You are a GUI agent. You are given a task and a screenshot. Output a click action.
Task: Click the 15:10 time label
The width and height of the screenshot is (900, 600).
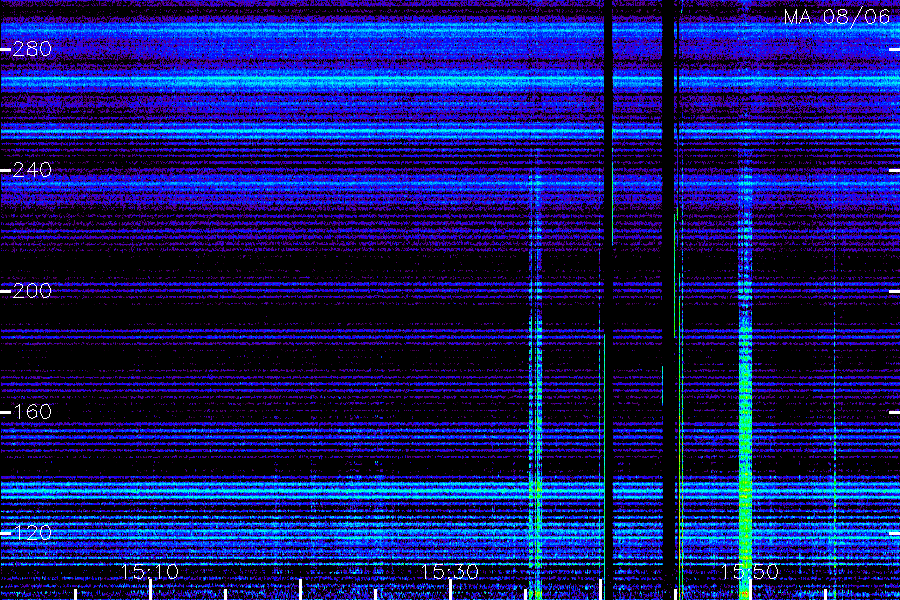(150, 572)
